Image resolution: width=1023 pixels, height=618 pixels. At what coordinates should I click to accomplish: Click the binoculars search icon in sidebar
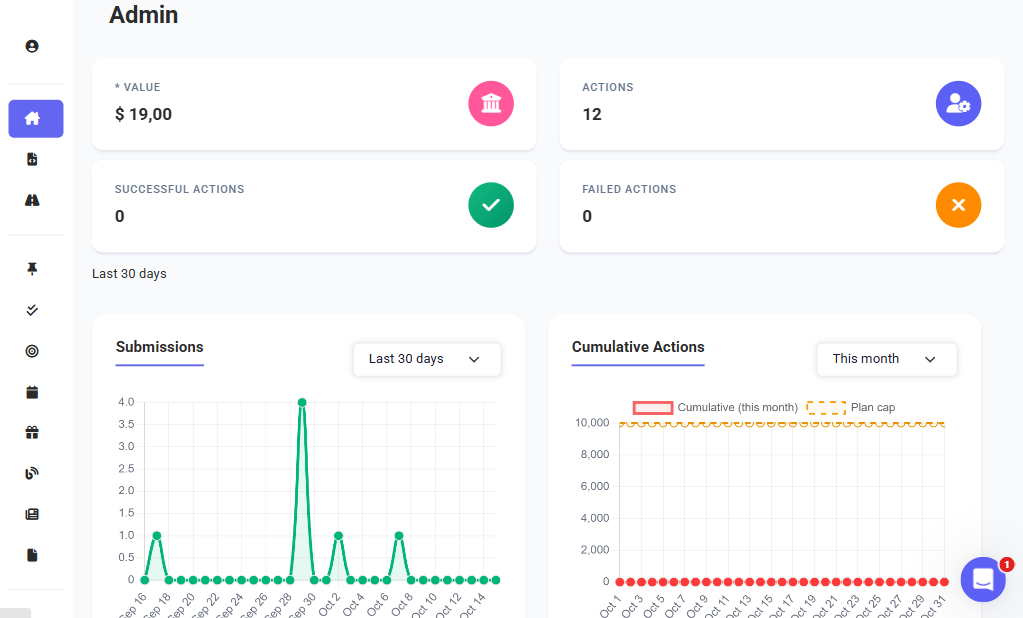point(31,200)
